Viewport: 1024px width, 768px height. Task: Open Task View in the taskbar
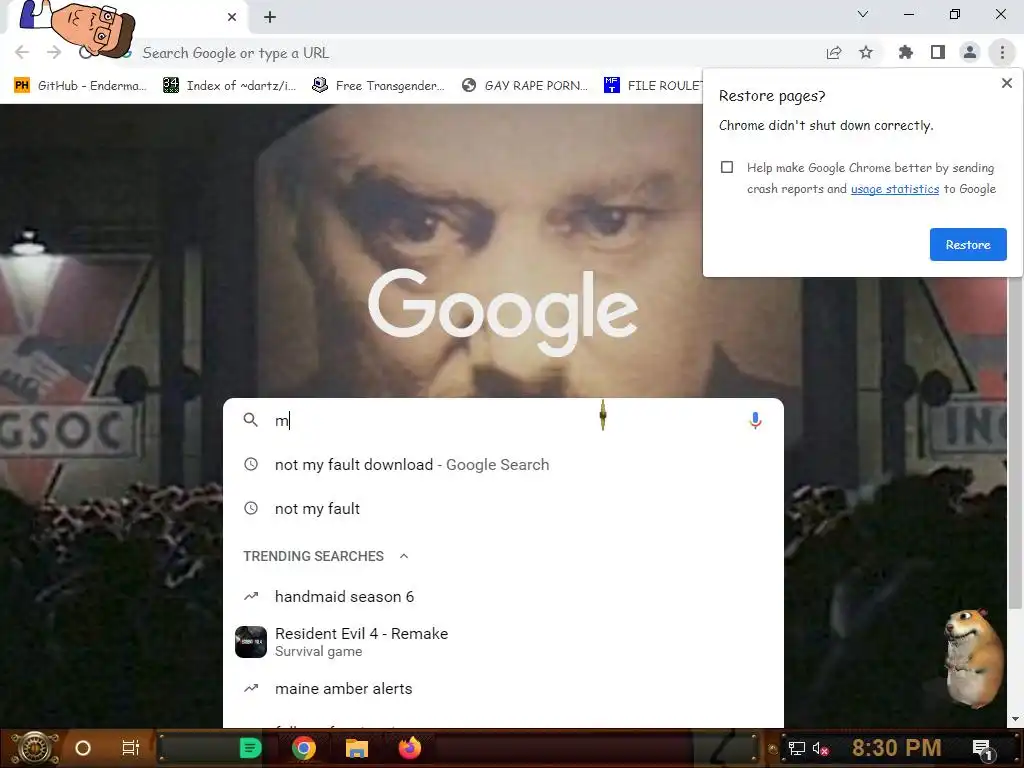pos(131,748)
